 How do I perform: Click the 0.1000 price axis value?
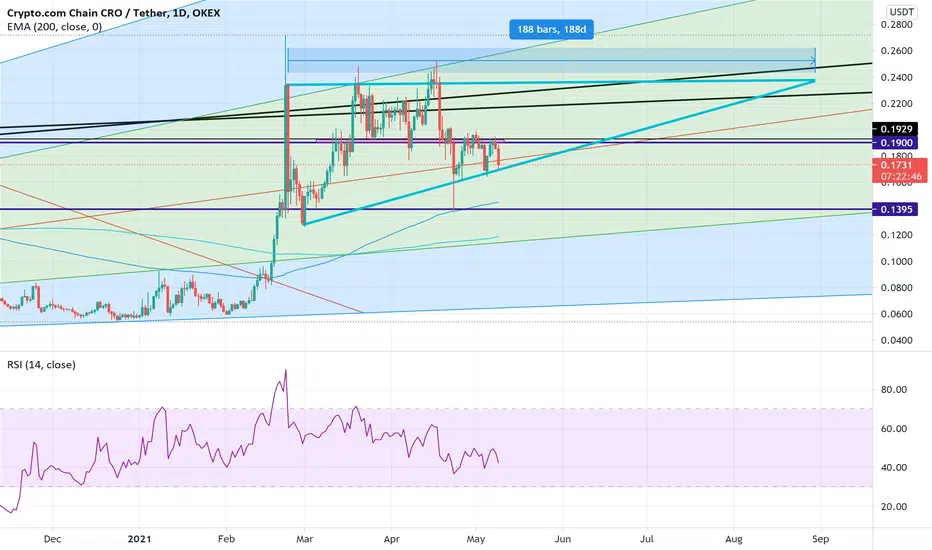[x=896, y=262]
